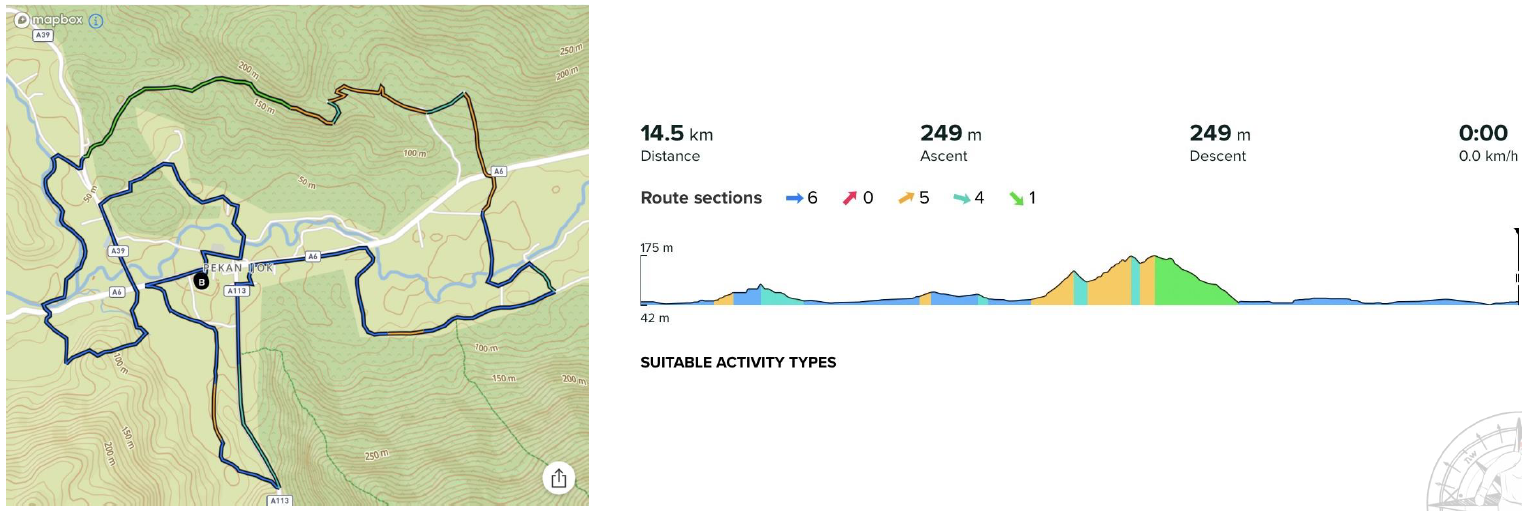
Task: Select the red steep uphill arrow icon
Action: pyautogui.click(x=850, y=198)
